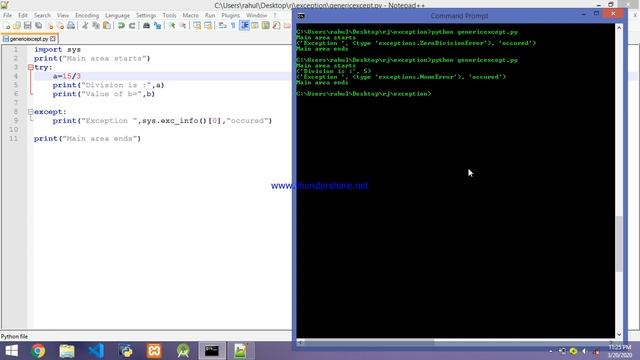Open the Windows Start button
This screenshot has height=360, width=640.
(x=11, y=351)
